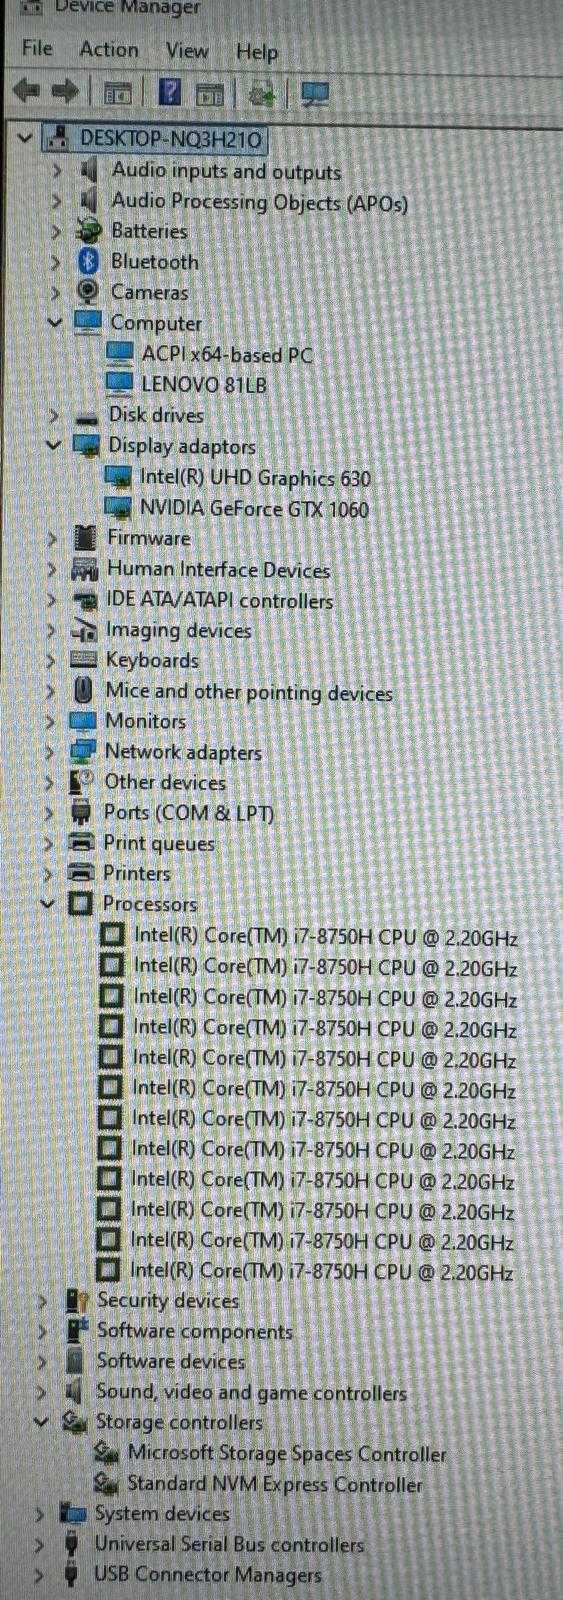Select Standard NVM Express Controller
The image size is (563, 1600).
[x=275, y=1484]
